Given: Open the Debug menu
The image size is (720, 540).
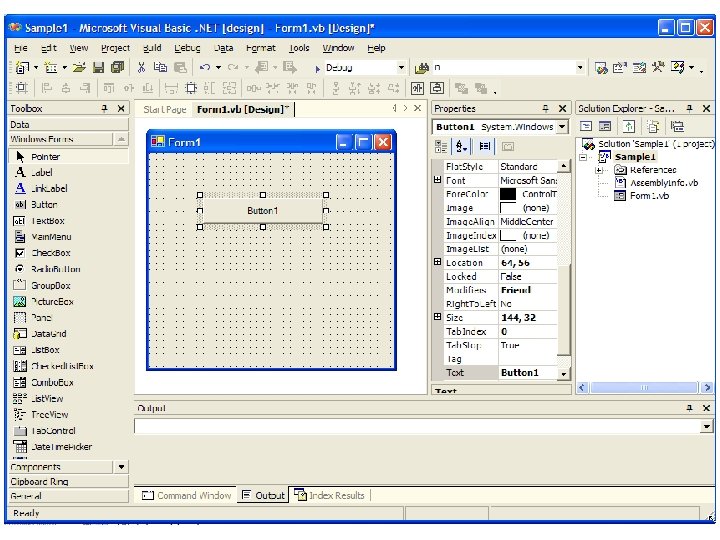Looking at the screenshot, I should (x=187, y=48).
